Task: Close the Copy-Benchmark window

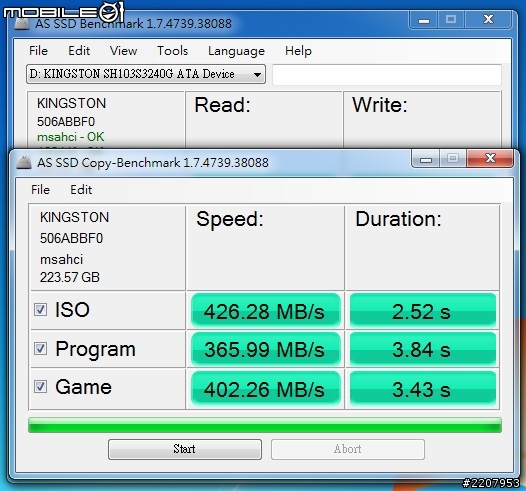Action: 490,158
